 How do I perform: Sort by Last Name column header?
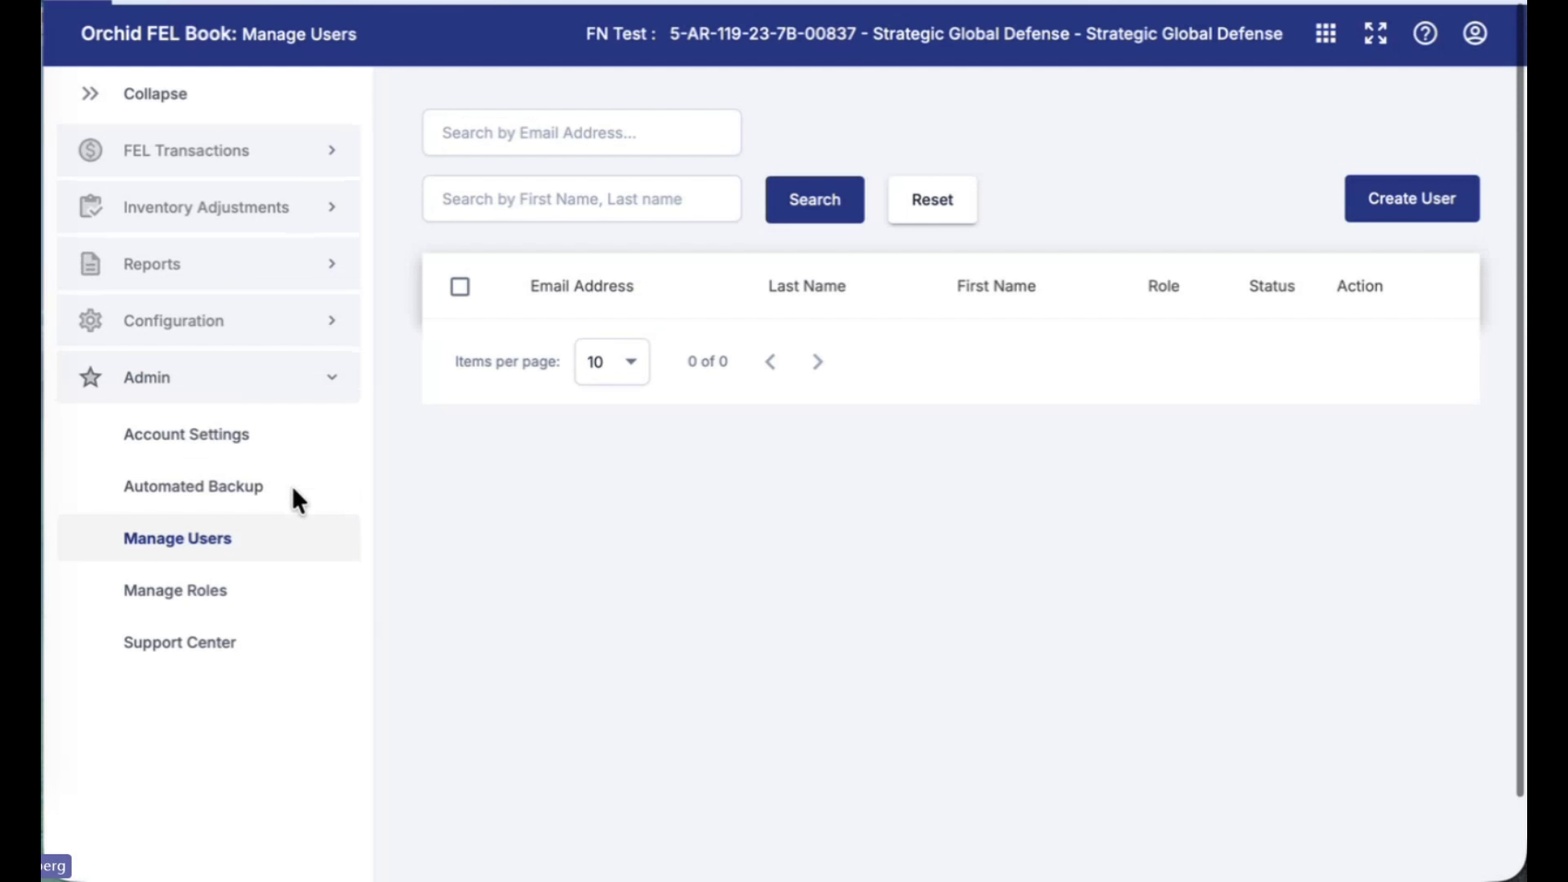coord(807,286)
